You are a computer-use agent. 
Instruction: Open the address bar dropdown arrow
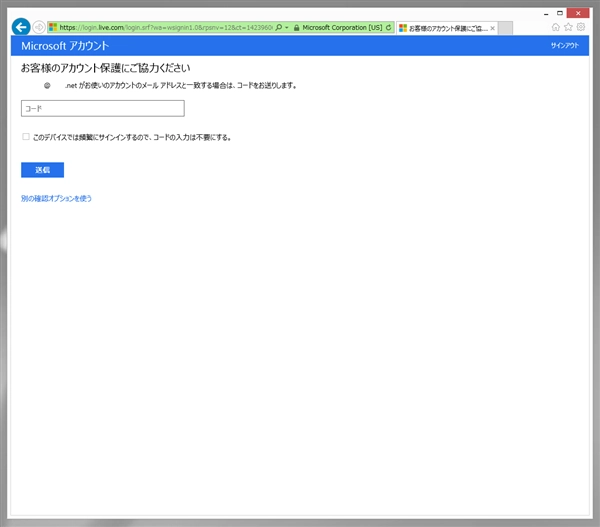287,28
